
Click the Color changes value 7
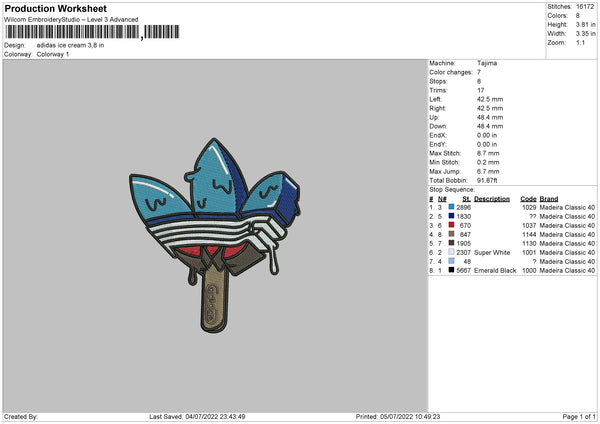479,72
